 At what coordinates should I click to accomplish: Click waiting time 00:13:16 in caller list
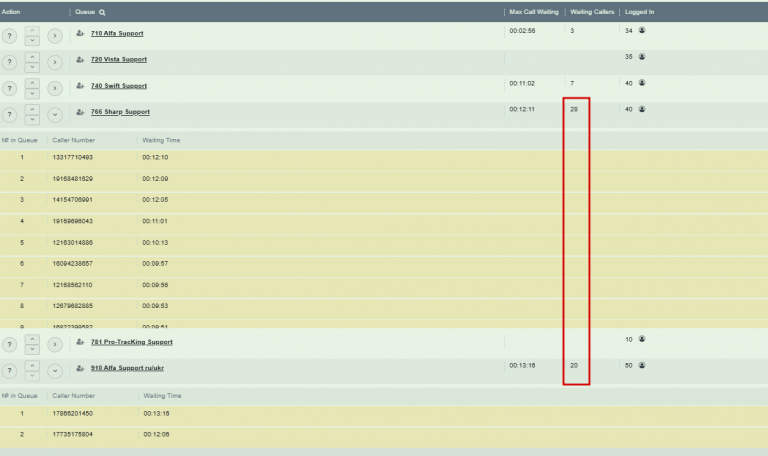point(156,413)
